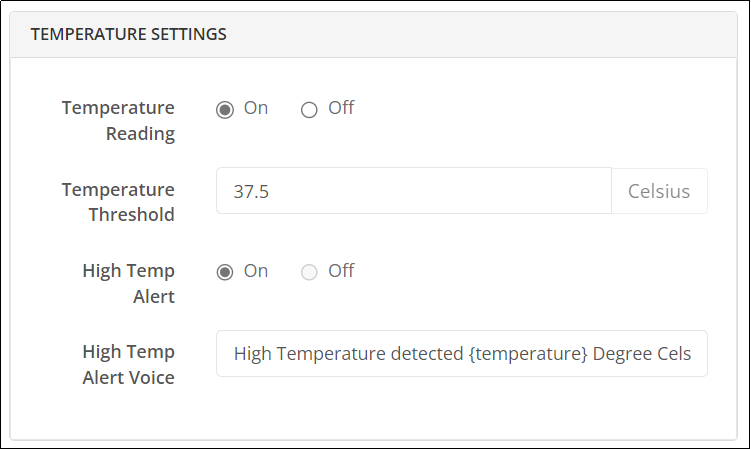Click the Temperature Reading field label
This screenshot has height=449, width=751.
[118, 121]
